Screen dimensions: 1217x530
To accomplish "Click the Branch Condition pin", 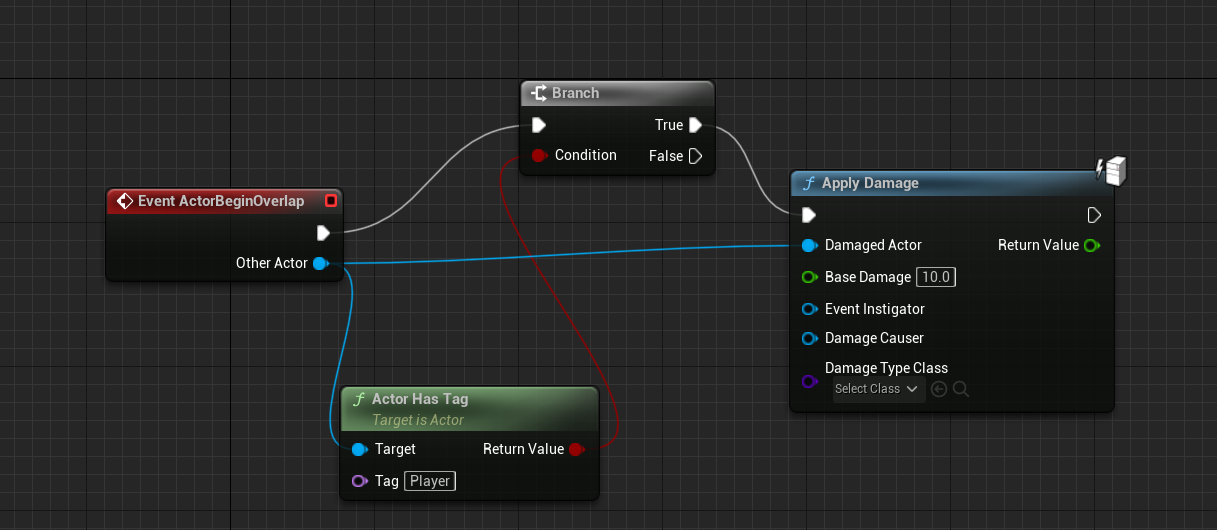I will tap(539, 155).
